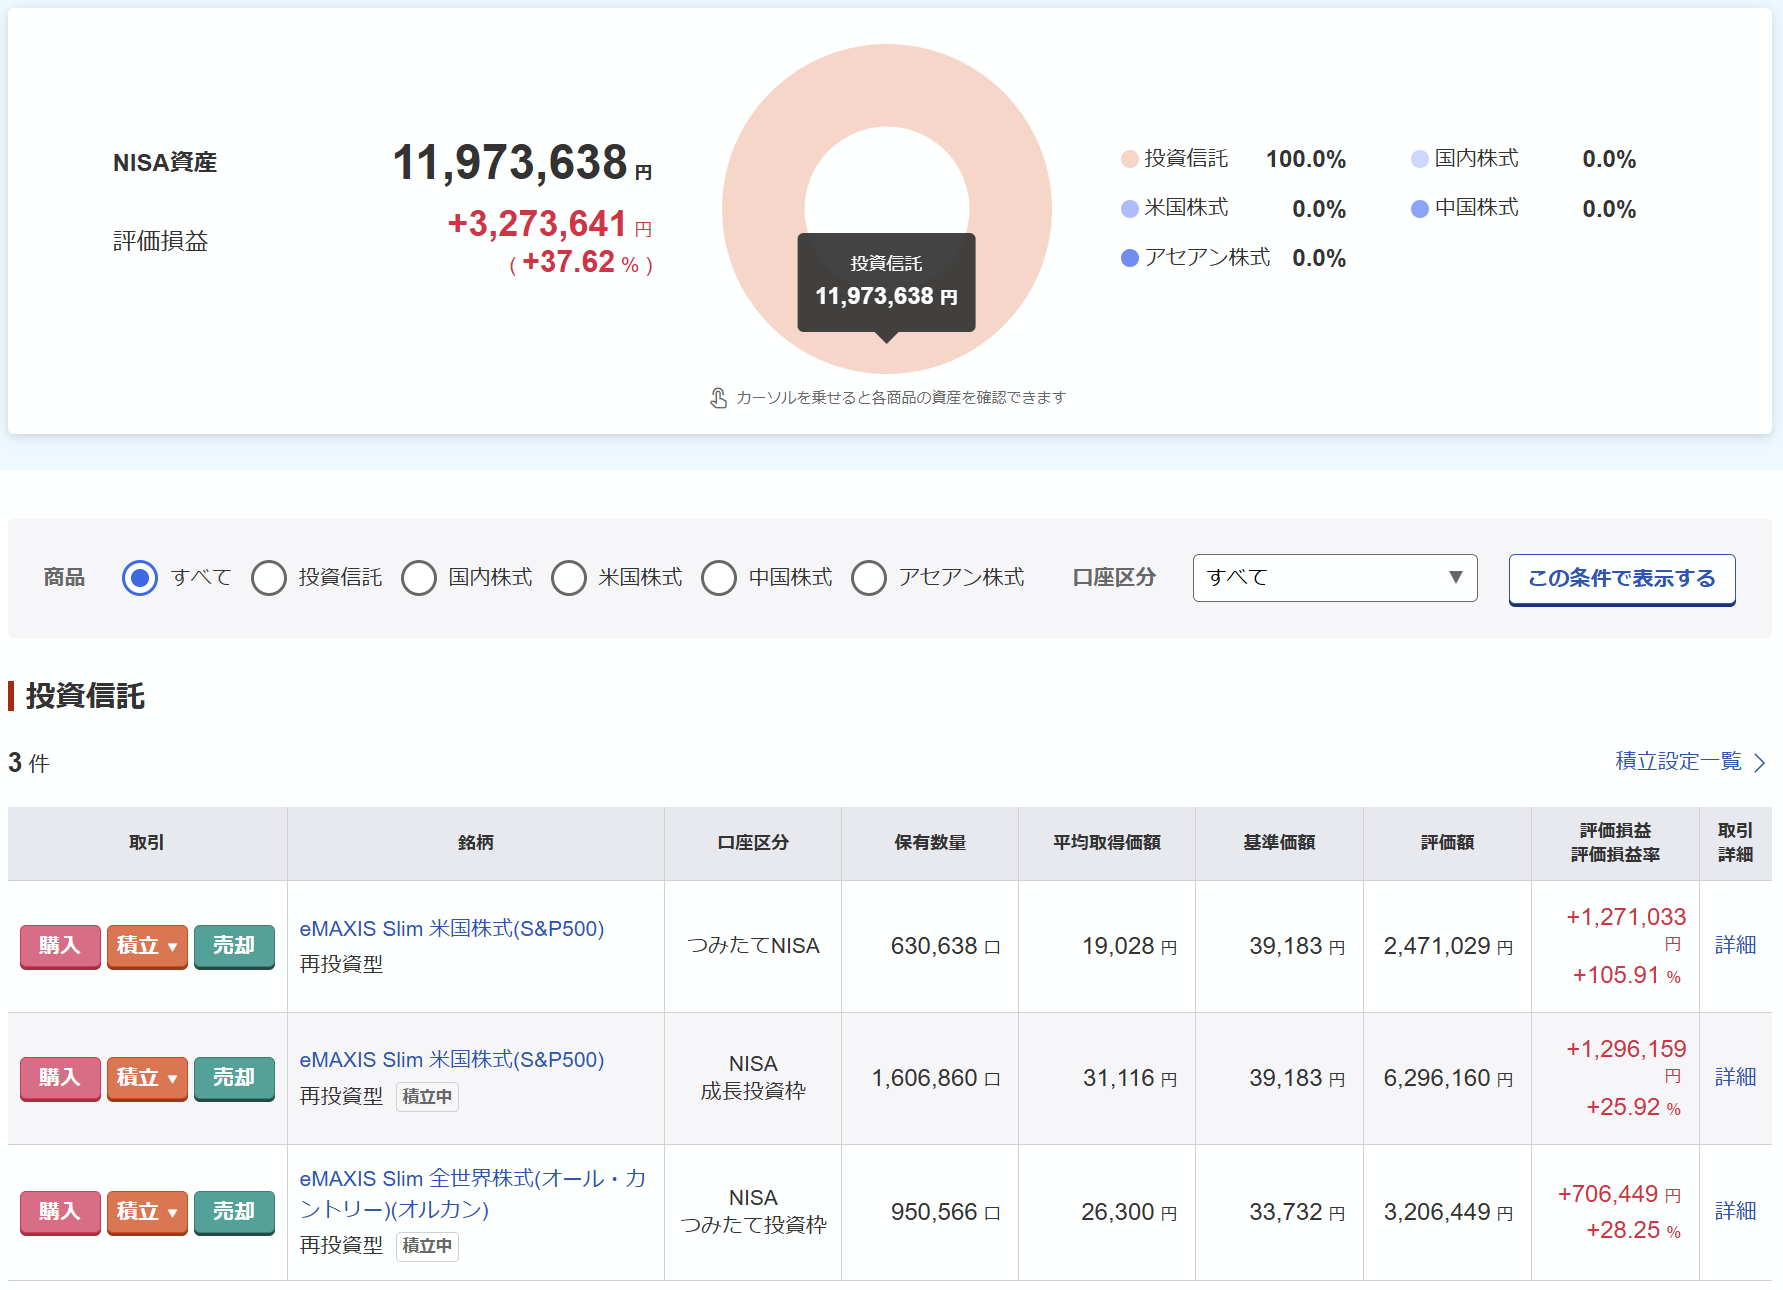
Task: Open 詳細 for the つみたてNISA S&P500 row
Action: 1735,945
